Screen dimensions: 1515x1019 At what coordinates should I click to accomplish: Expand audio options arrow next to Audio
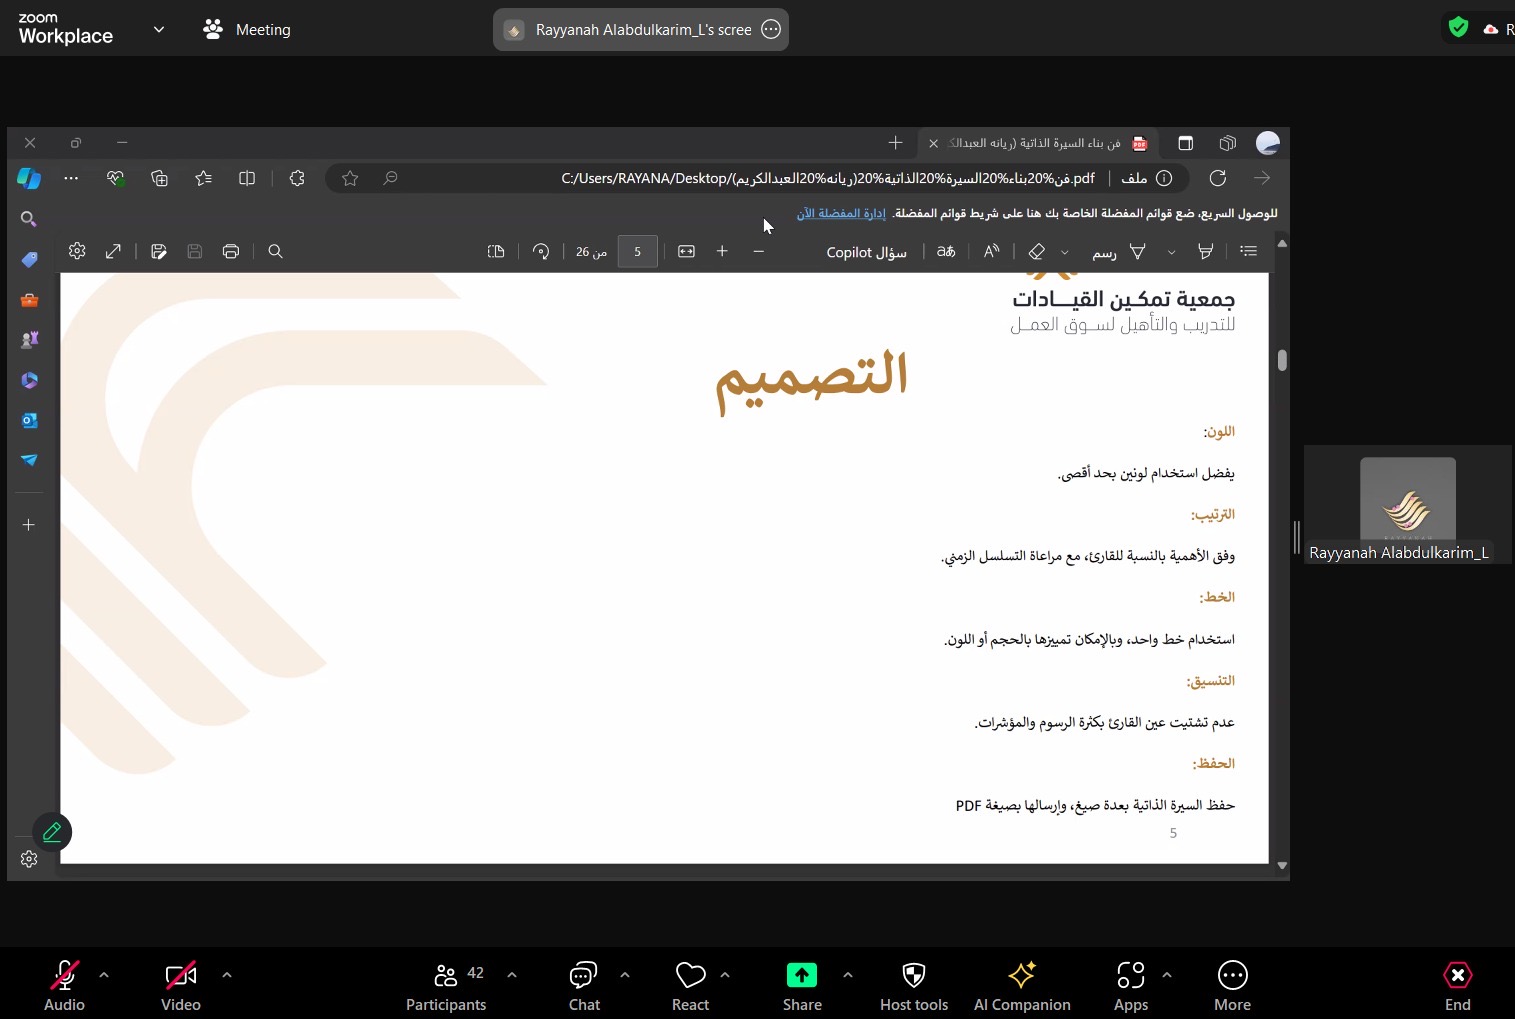click(104, 974)
